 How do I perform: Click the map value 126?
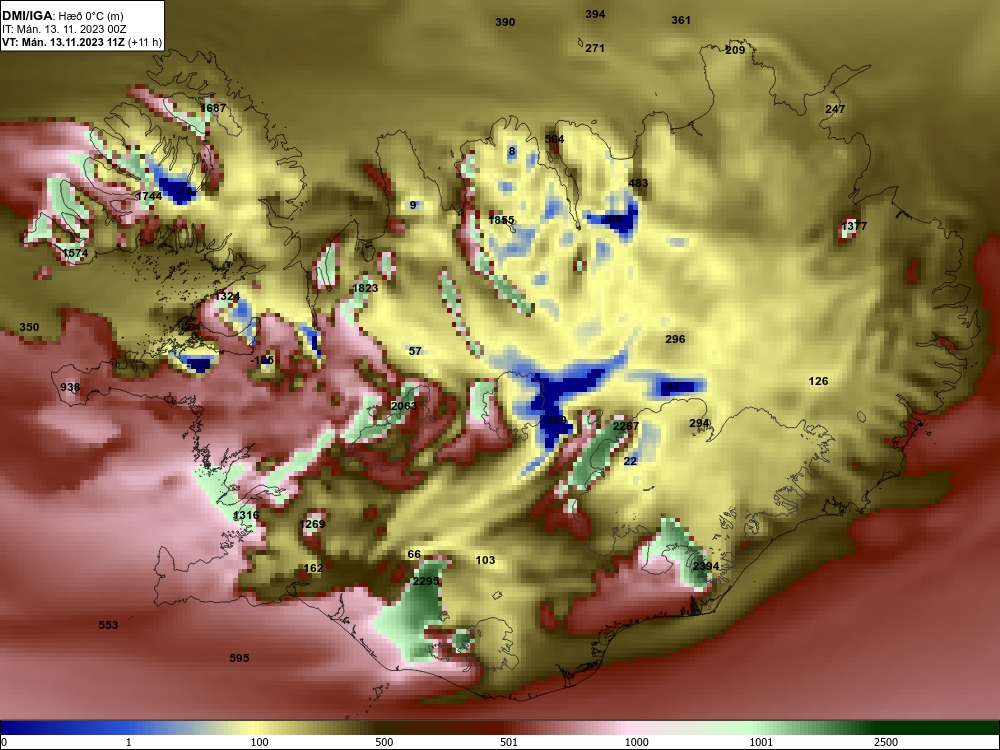[x=818, y=381]
